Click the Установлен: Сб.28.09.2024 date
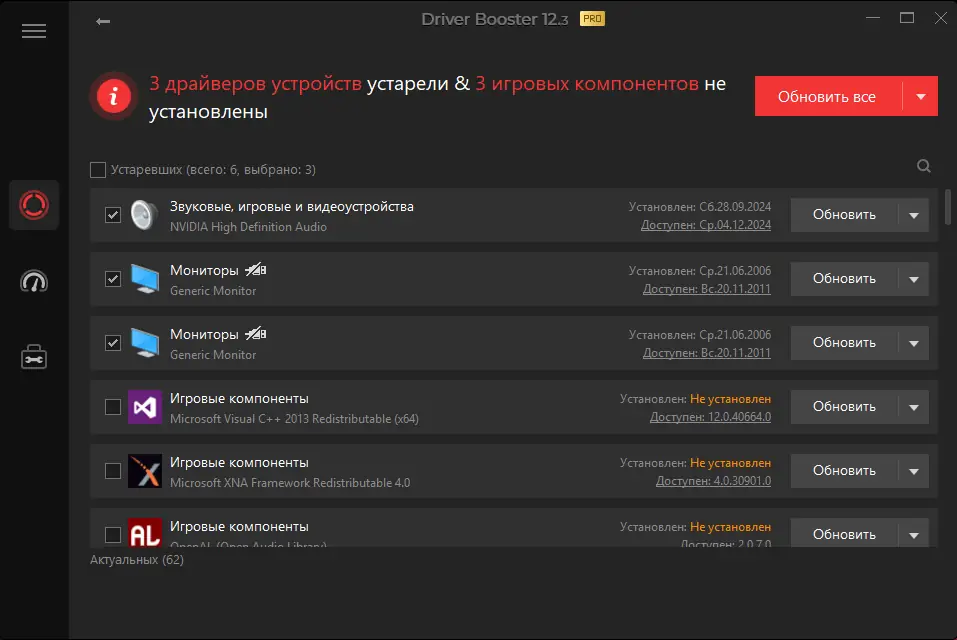The height and width of the screenshot is (640, 957). click(700, 207)
